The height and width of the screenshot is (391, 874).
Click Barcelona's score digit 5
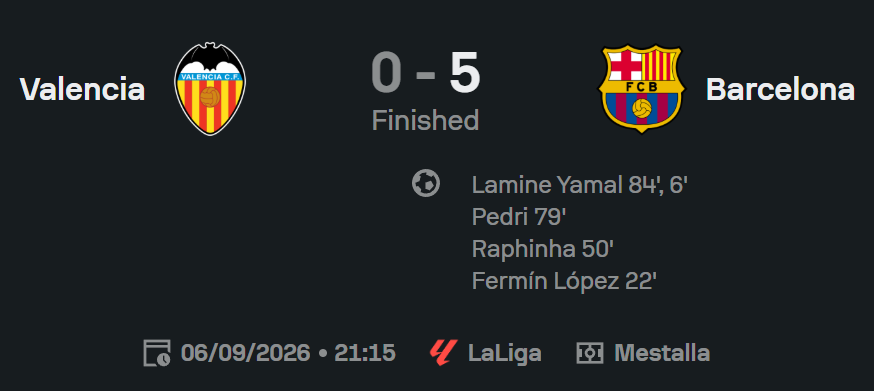click(465, 74)
